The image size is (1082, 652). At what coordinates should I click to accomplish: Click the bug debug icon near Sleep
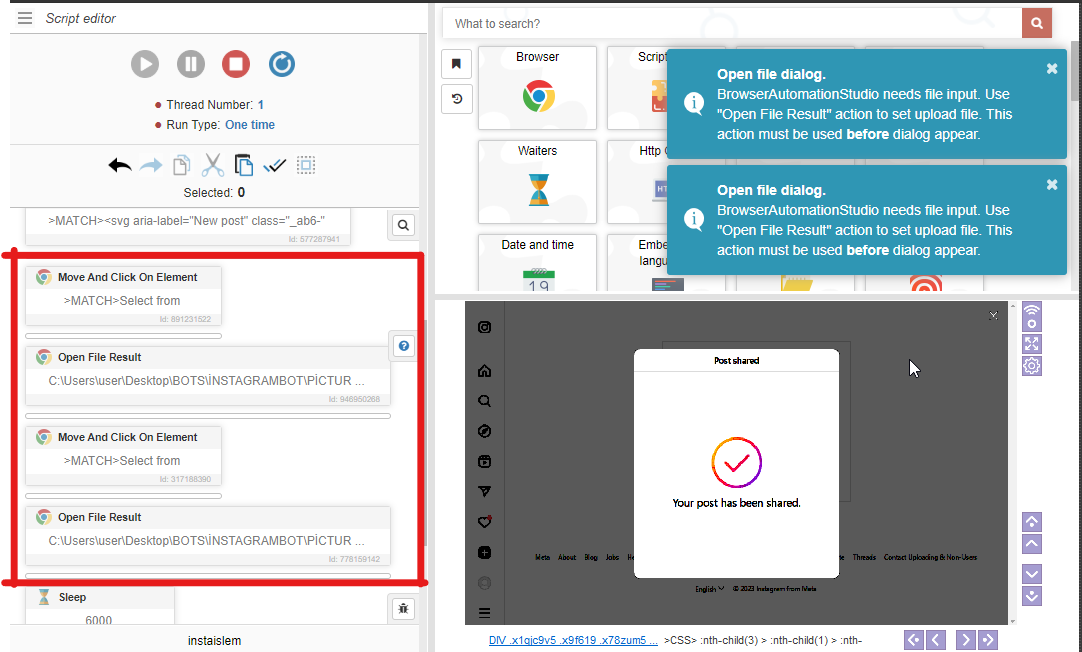point(403,607)
